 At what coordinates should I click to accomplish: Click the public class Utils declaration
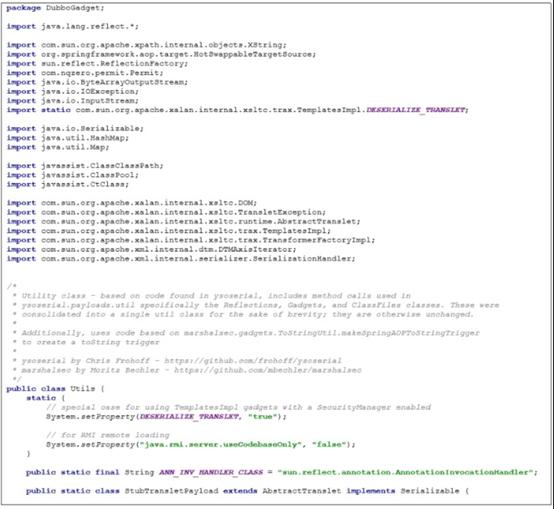coord(55,389)
